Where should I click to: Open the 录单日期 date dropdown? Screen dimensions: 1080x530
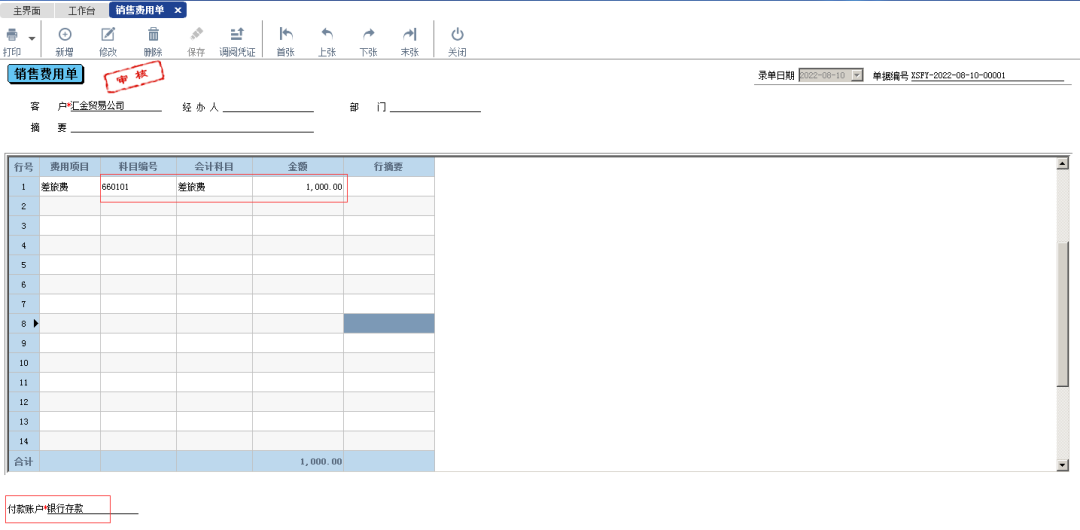pyautogui.click(x=857, y=75)
